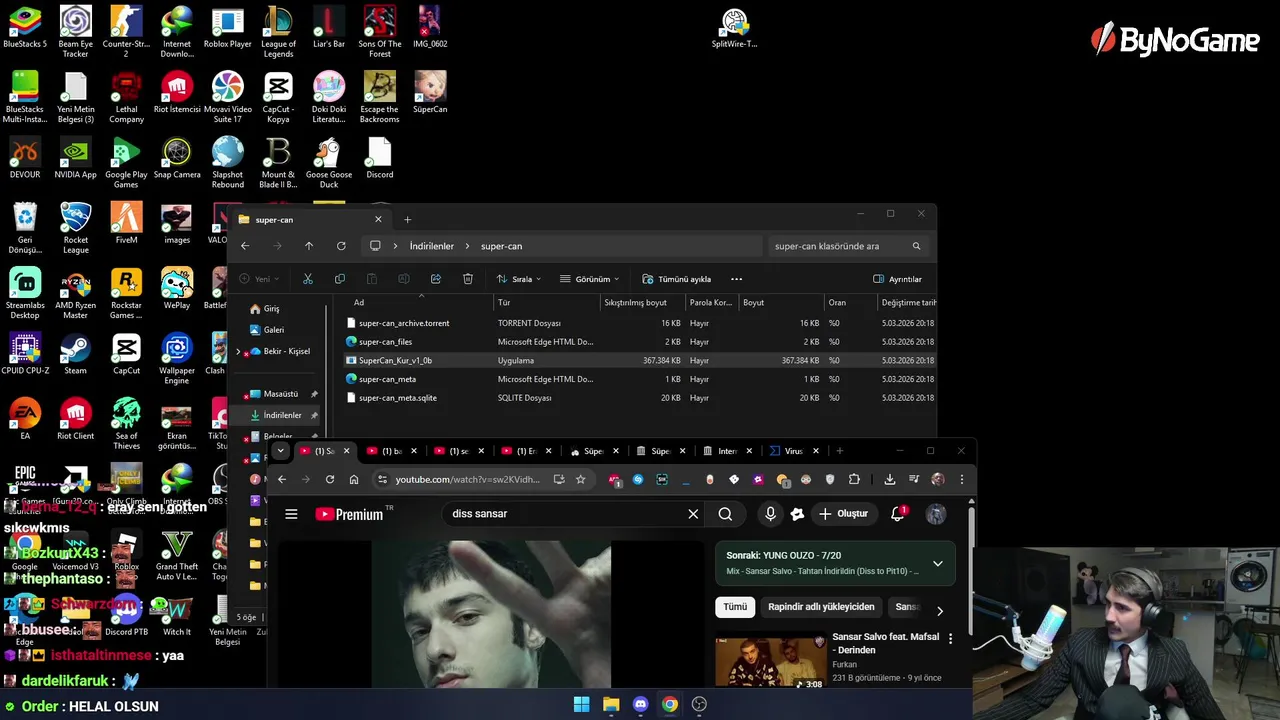Open File Explorer's three-dot more menu

[737, 279]
